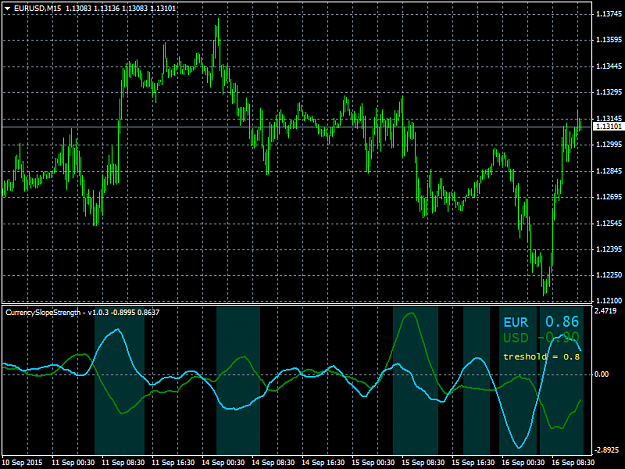The image size is (625, 469).
Task: Click the 16 Sep 08:30 time label
Action: pos(573,463)
